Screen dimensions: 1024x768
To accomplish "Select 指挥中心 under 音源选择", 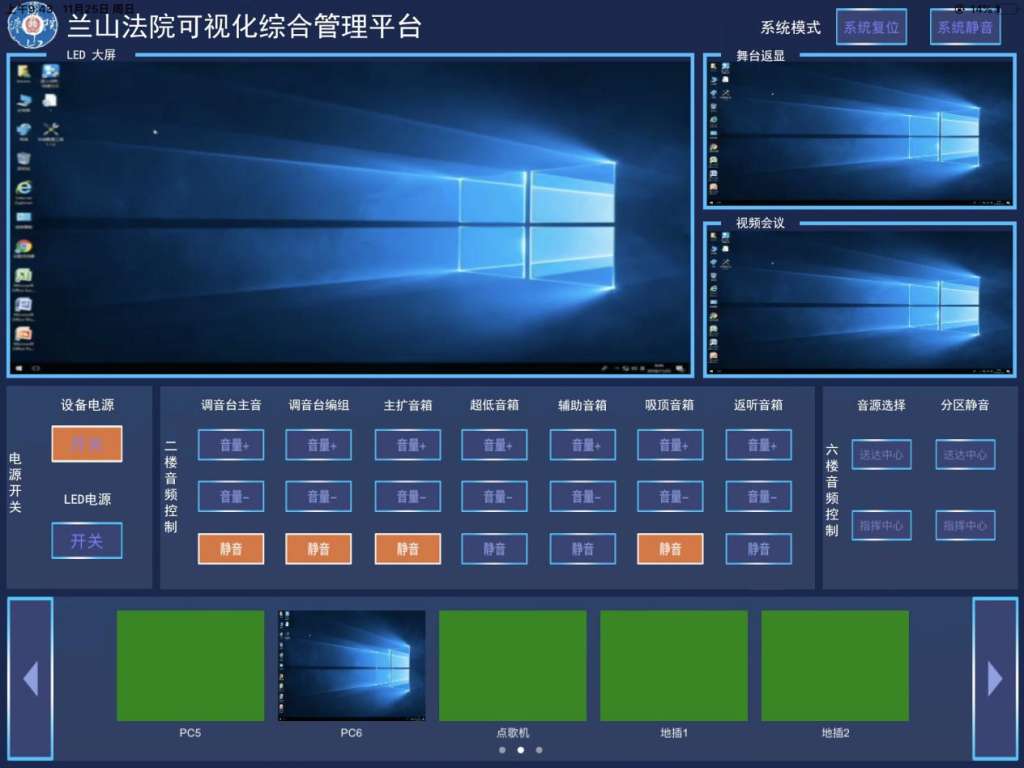I will click(882, 525).
